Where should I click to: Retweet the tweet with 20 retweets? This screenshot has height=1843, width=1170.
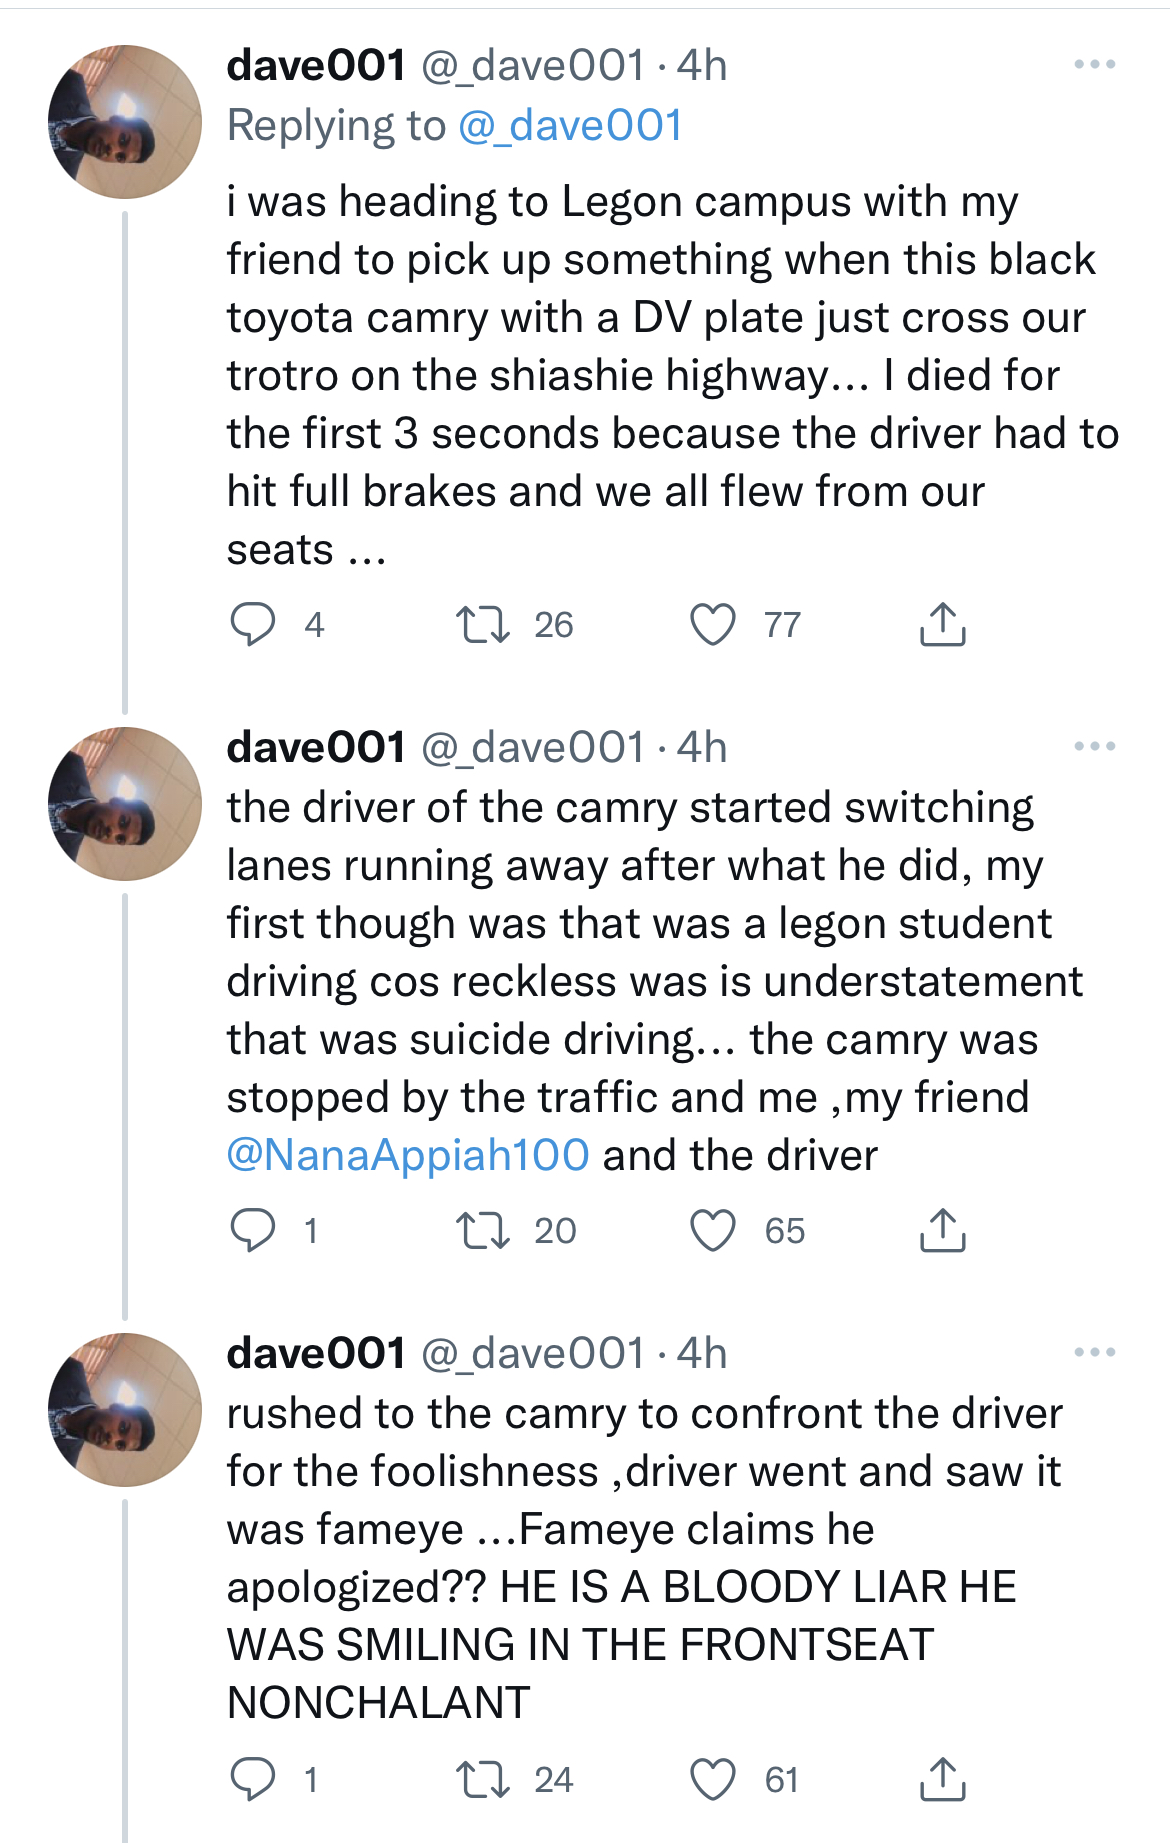pyautogui.click(x=483, y=1230)
